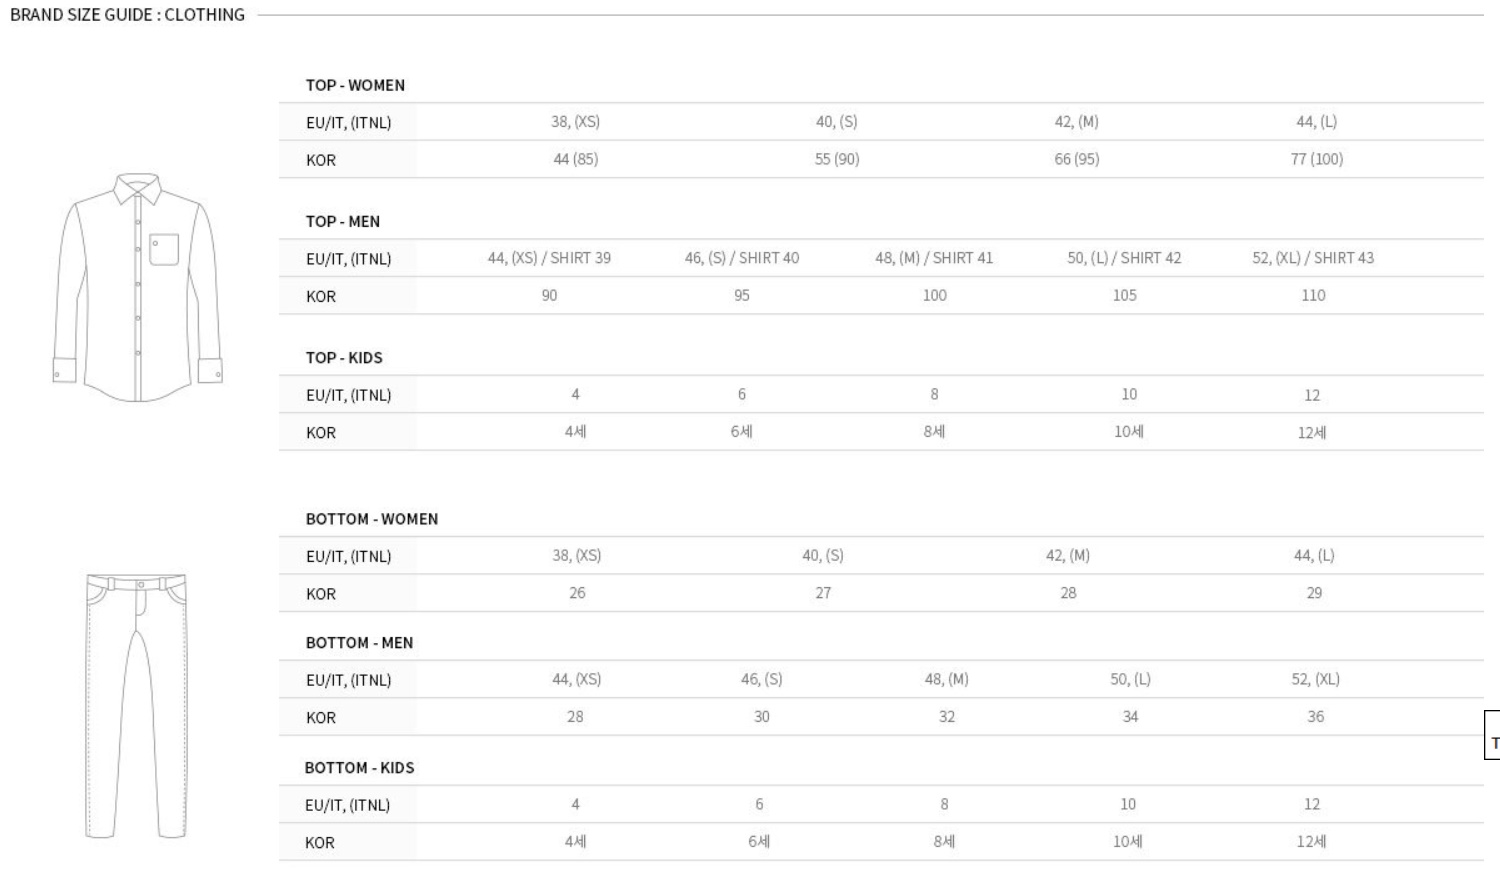Click the 10세 cell in TOP - KIDS
Viewport: 1500px width, 880px height.
tap(1128, 432)
